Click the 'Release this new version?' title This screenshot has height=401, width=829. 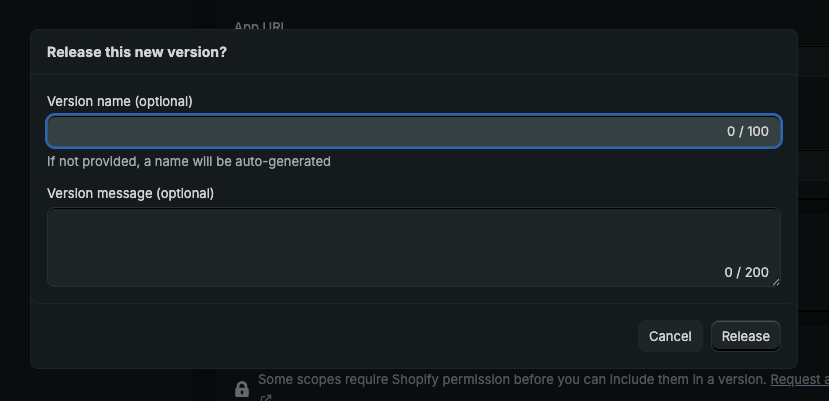137,52
